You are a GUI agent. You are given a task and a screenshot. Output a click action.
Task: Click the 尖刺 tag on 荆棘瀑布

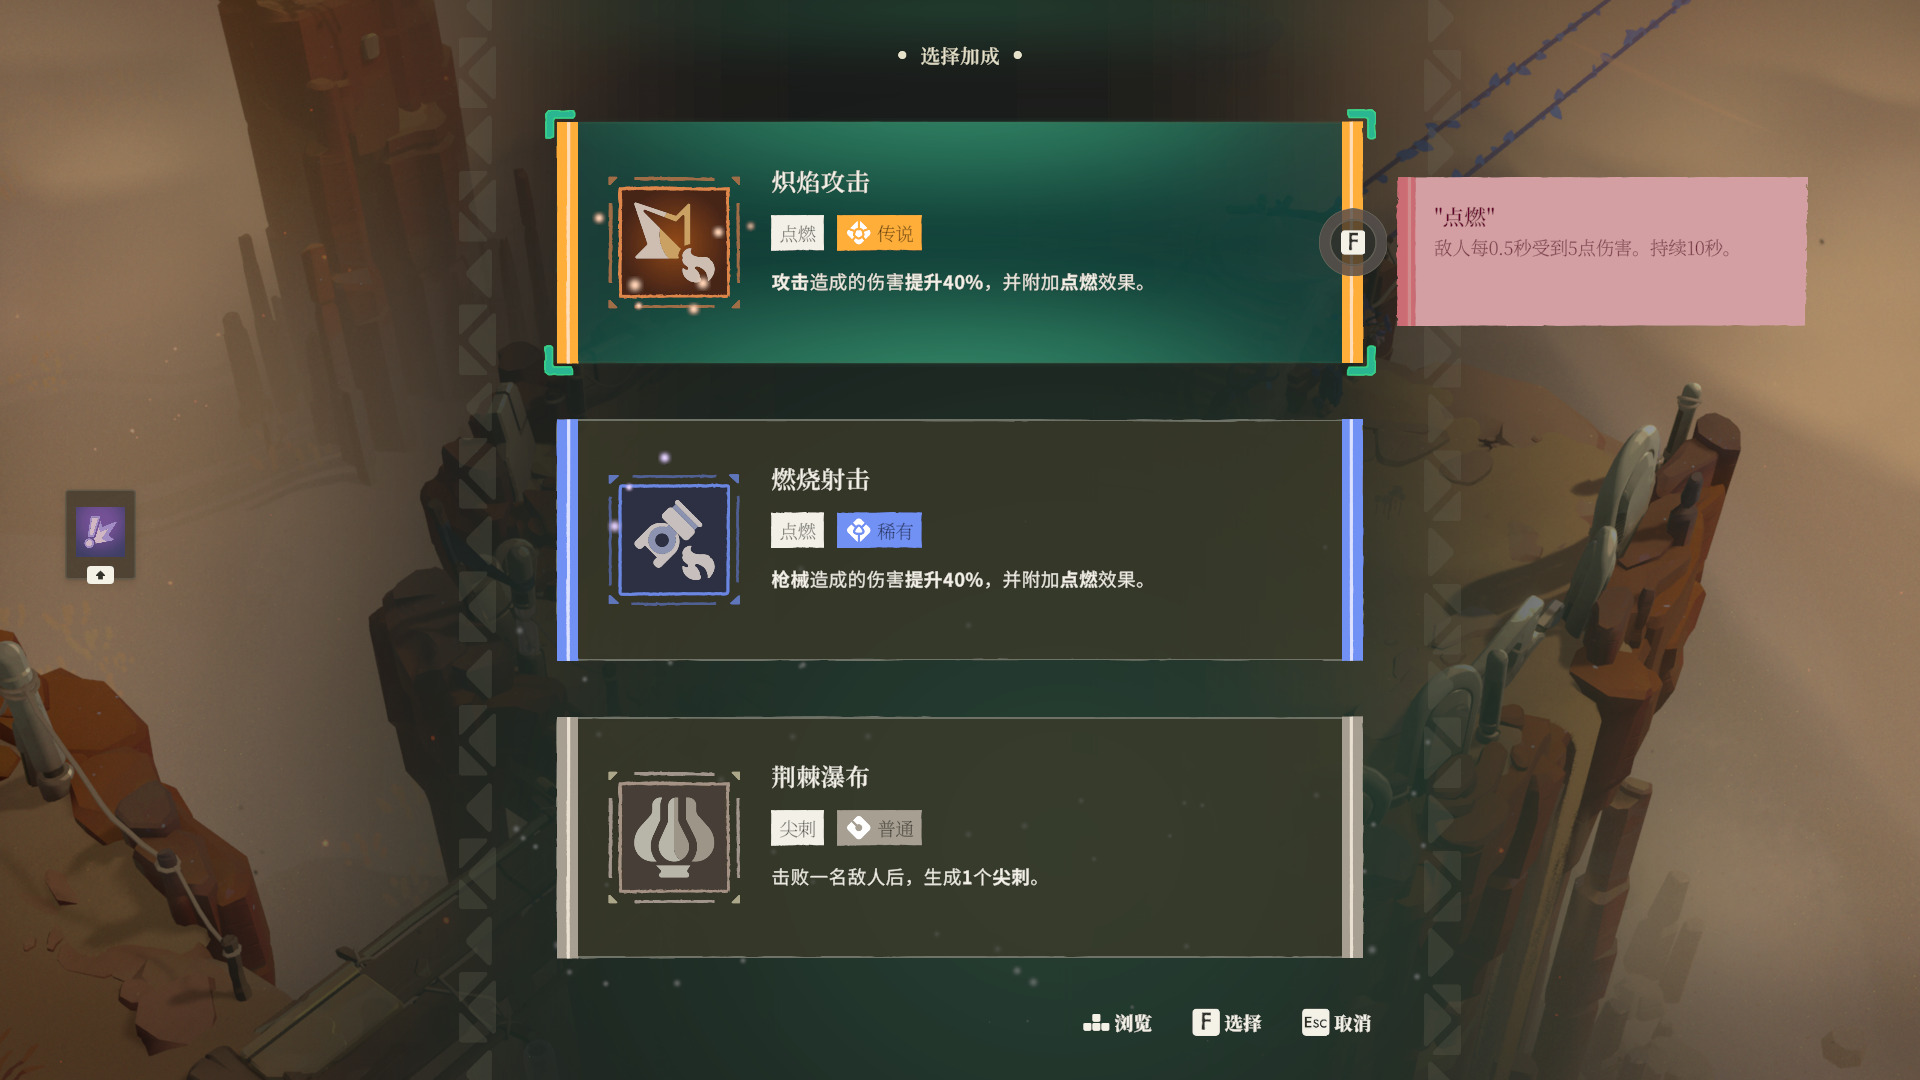[797, 828]
